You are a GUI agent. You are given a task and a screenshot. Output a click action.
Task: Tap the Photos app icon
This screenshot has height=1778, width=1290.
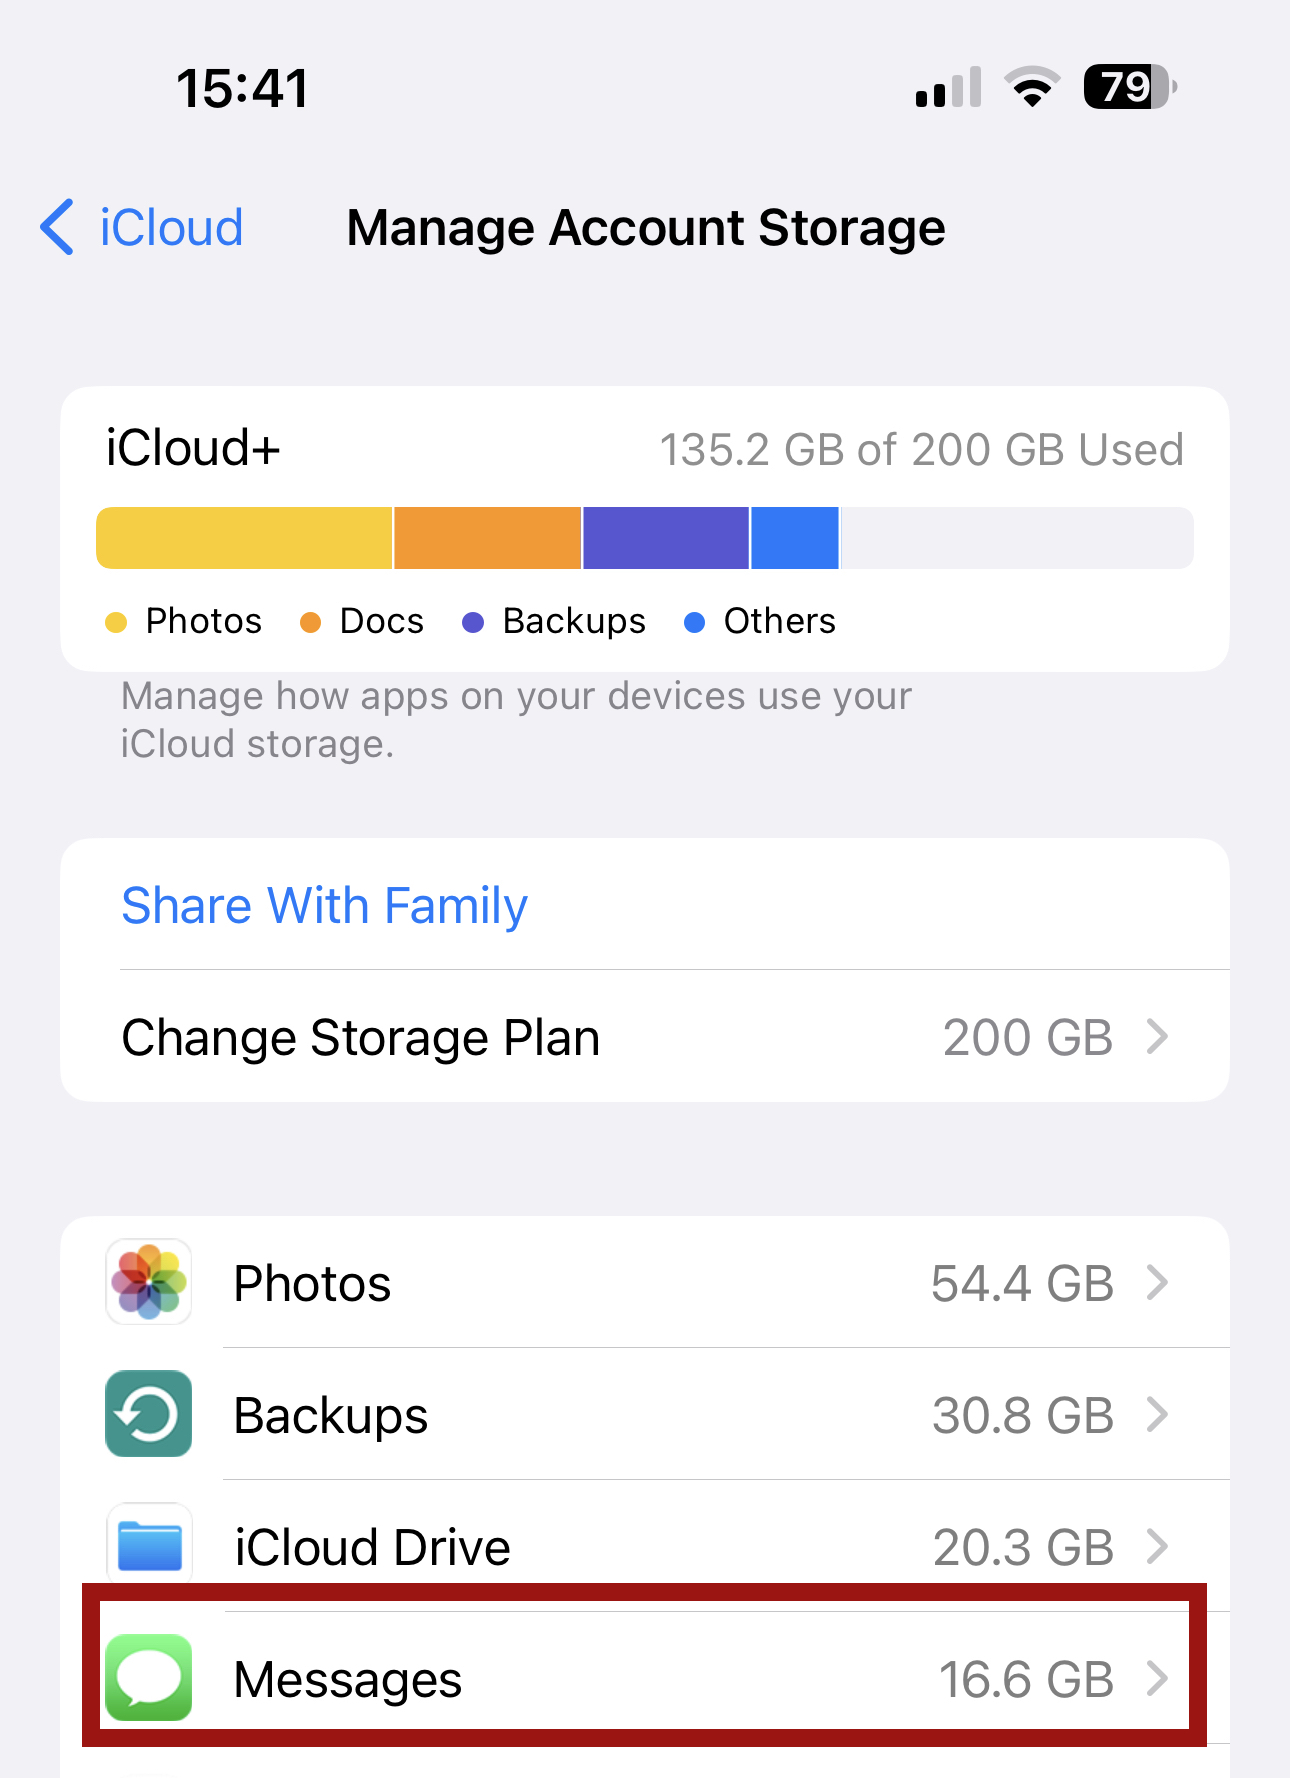(x=149, y=1282)
